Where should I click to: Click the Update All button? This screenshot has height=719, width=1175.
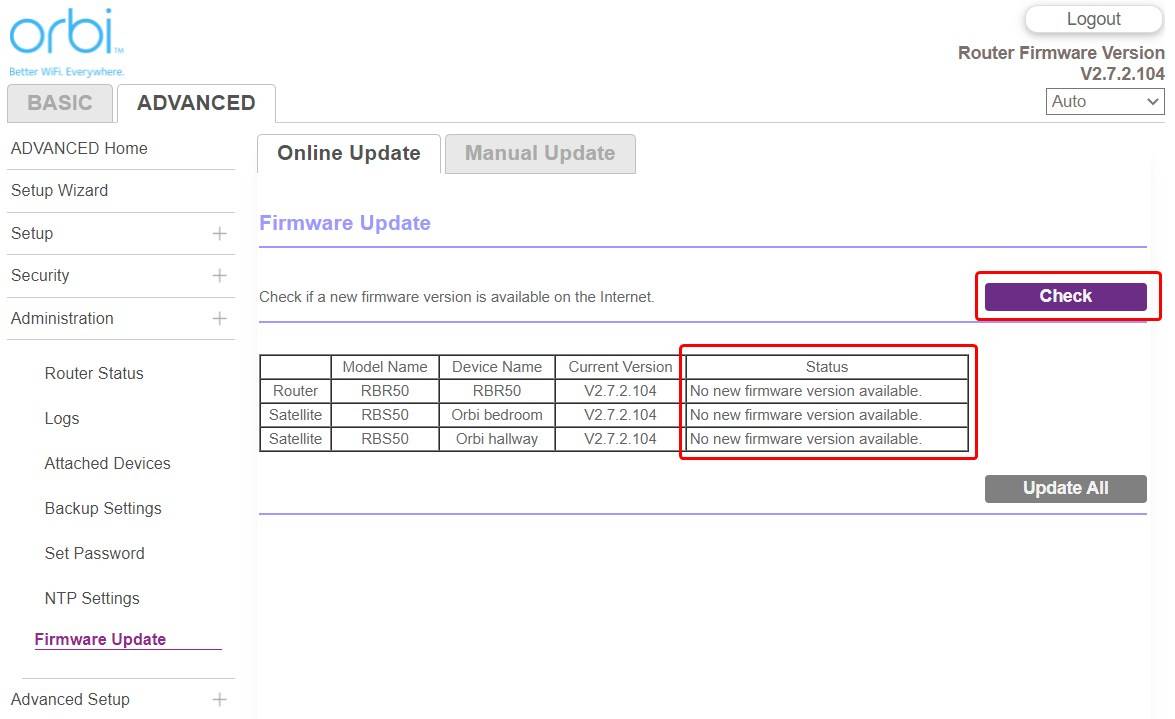(x=1065, y=488)
